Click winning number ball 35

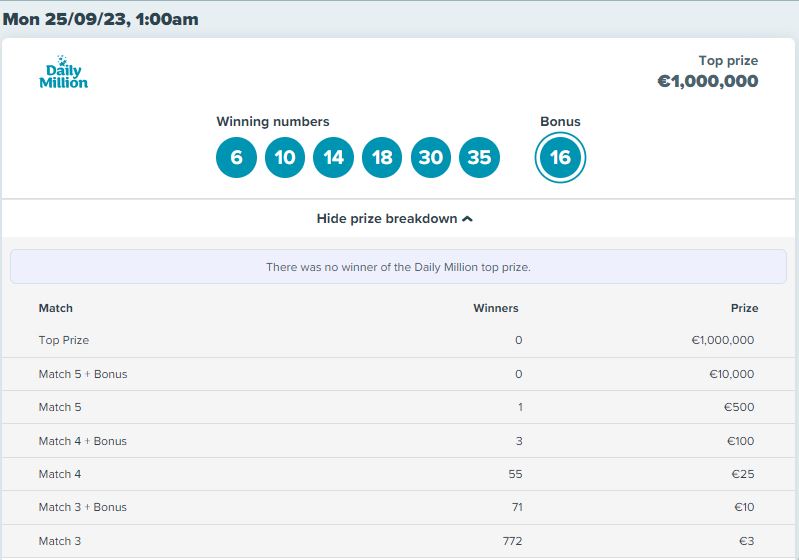[480, 157]
